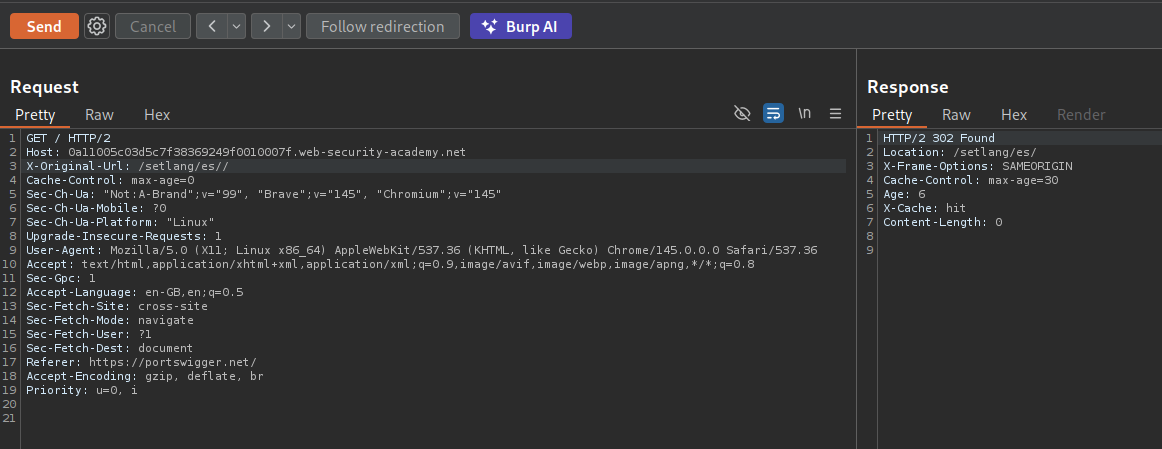Click Follow redirection button
This screenshot has height=449, width=1162.
pyautogui.click(x=382, y=27)
